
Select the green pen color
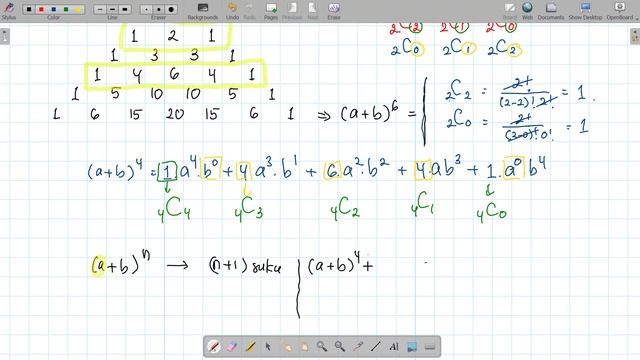click(66, 9)
